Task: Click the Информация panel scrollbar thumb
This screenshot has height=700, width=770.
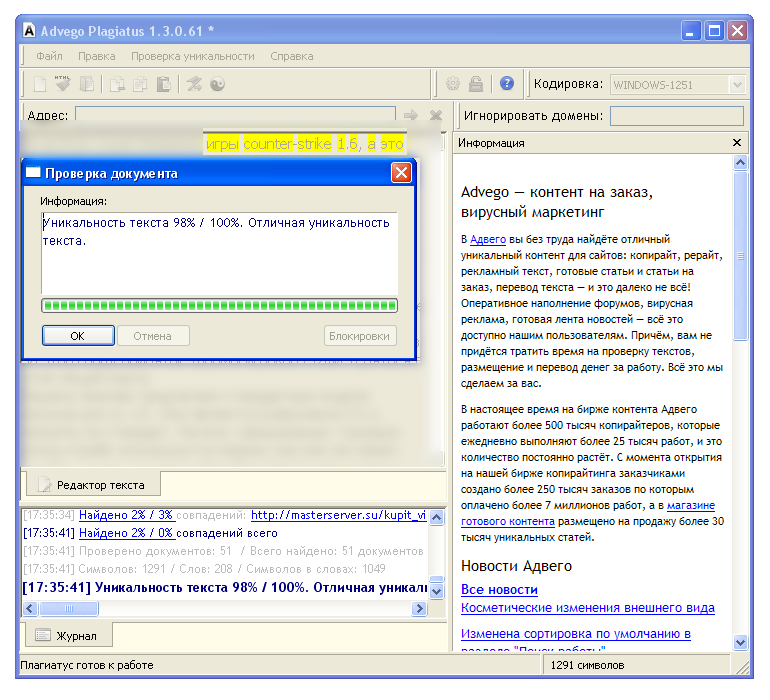Action: pos(740,255)
